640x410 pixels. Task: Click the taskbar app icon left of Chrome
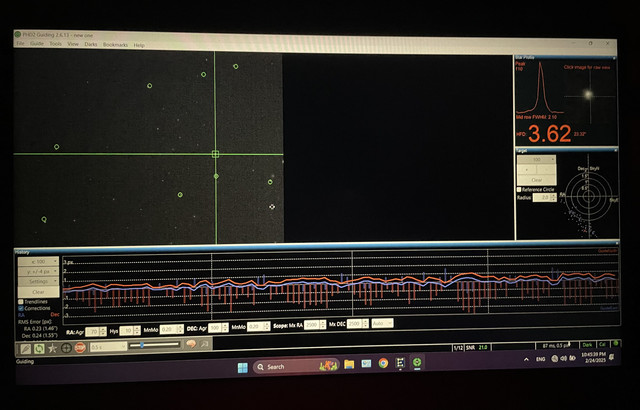(366, 363)
